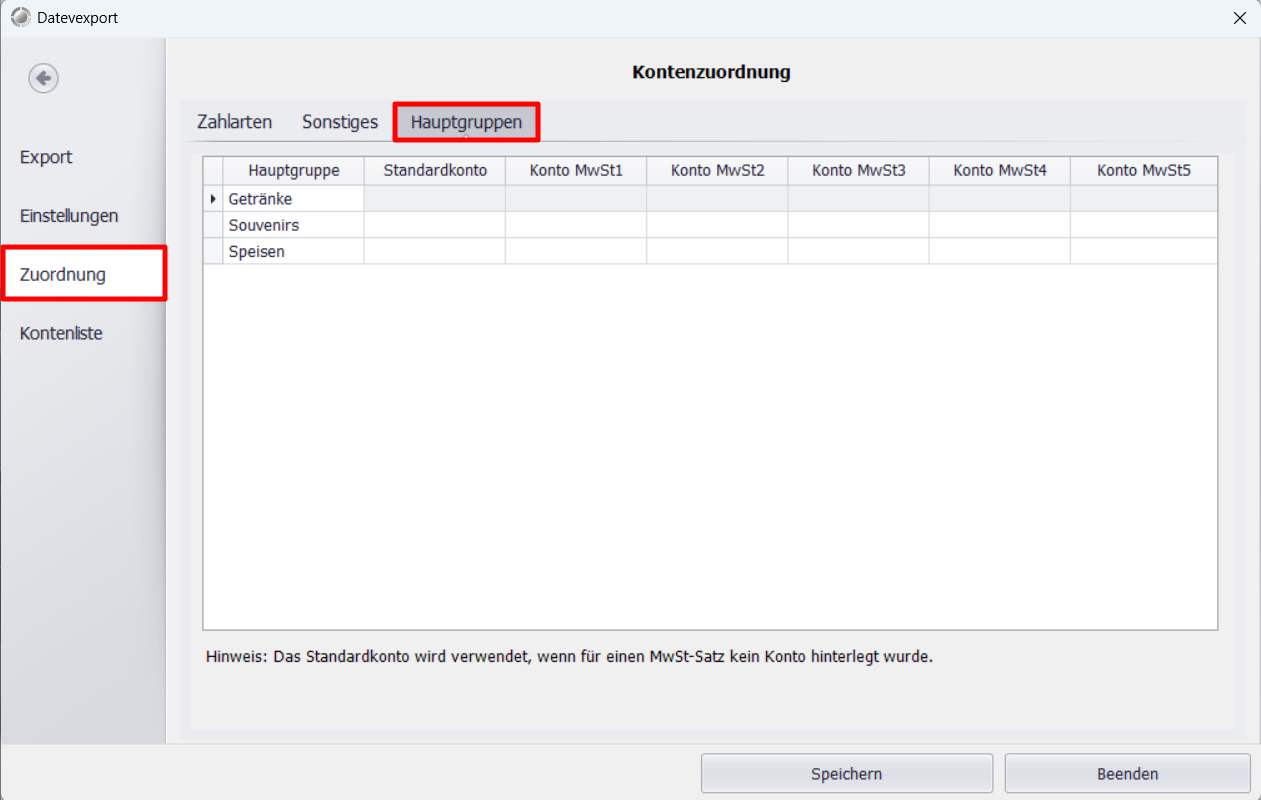Click the Konto MwSt5 cell for Getränke
The image size is (1261, 800).
pyautogui.click(x=1144, y=199)
